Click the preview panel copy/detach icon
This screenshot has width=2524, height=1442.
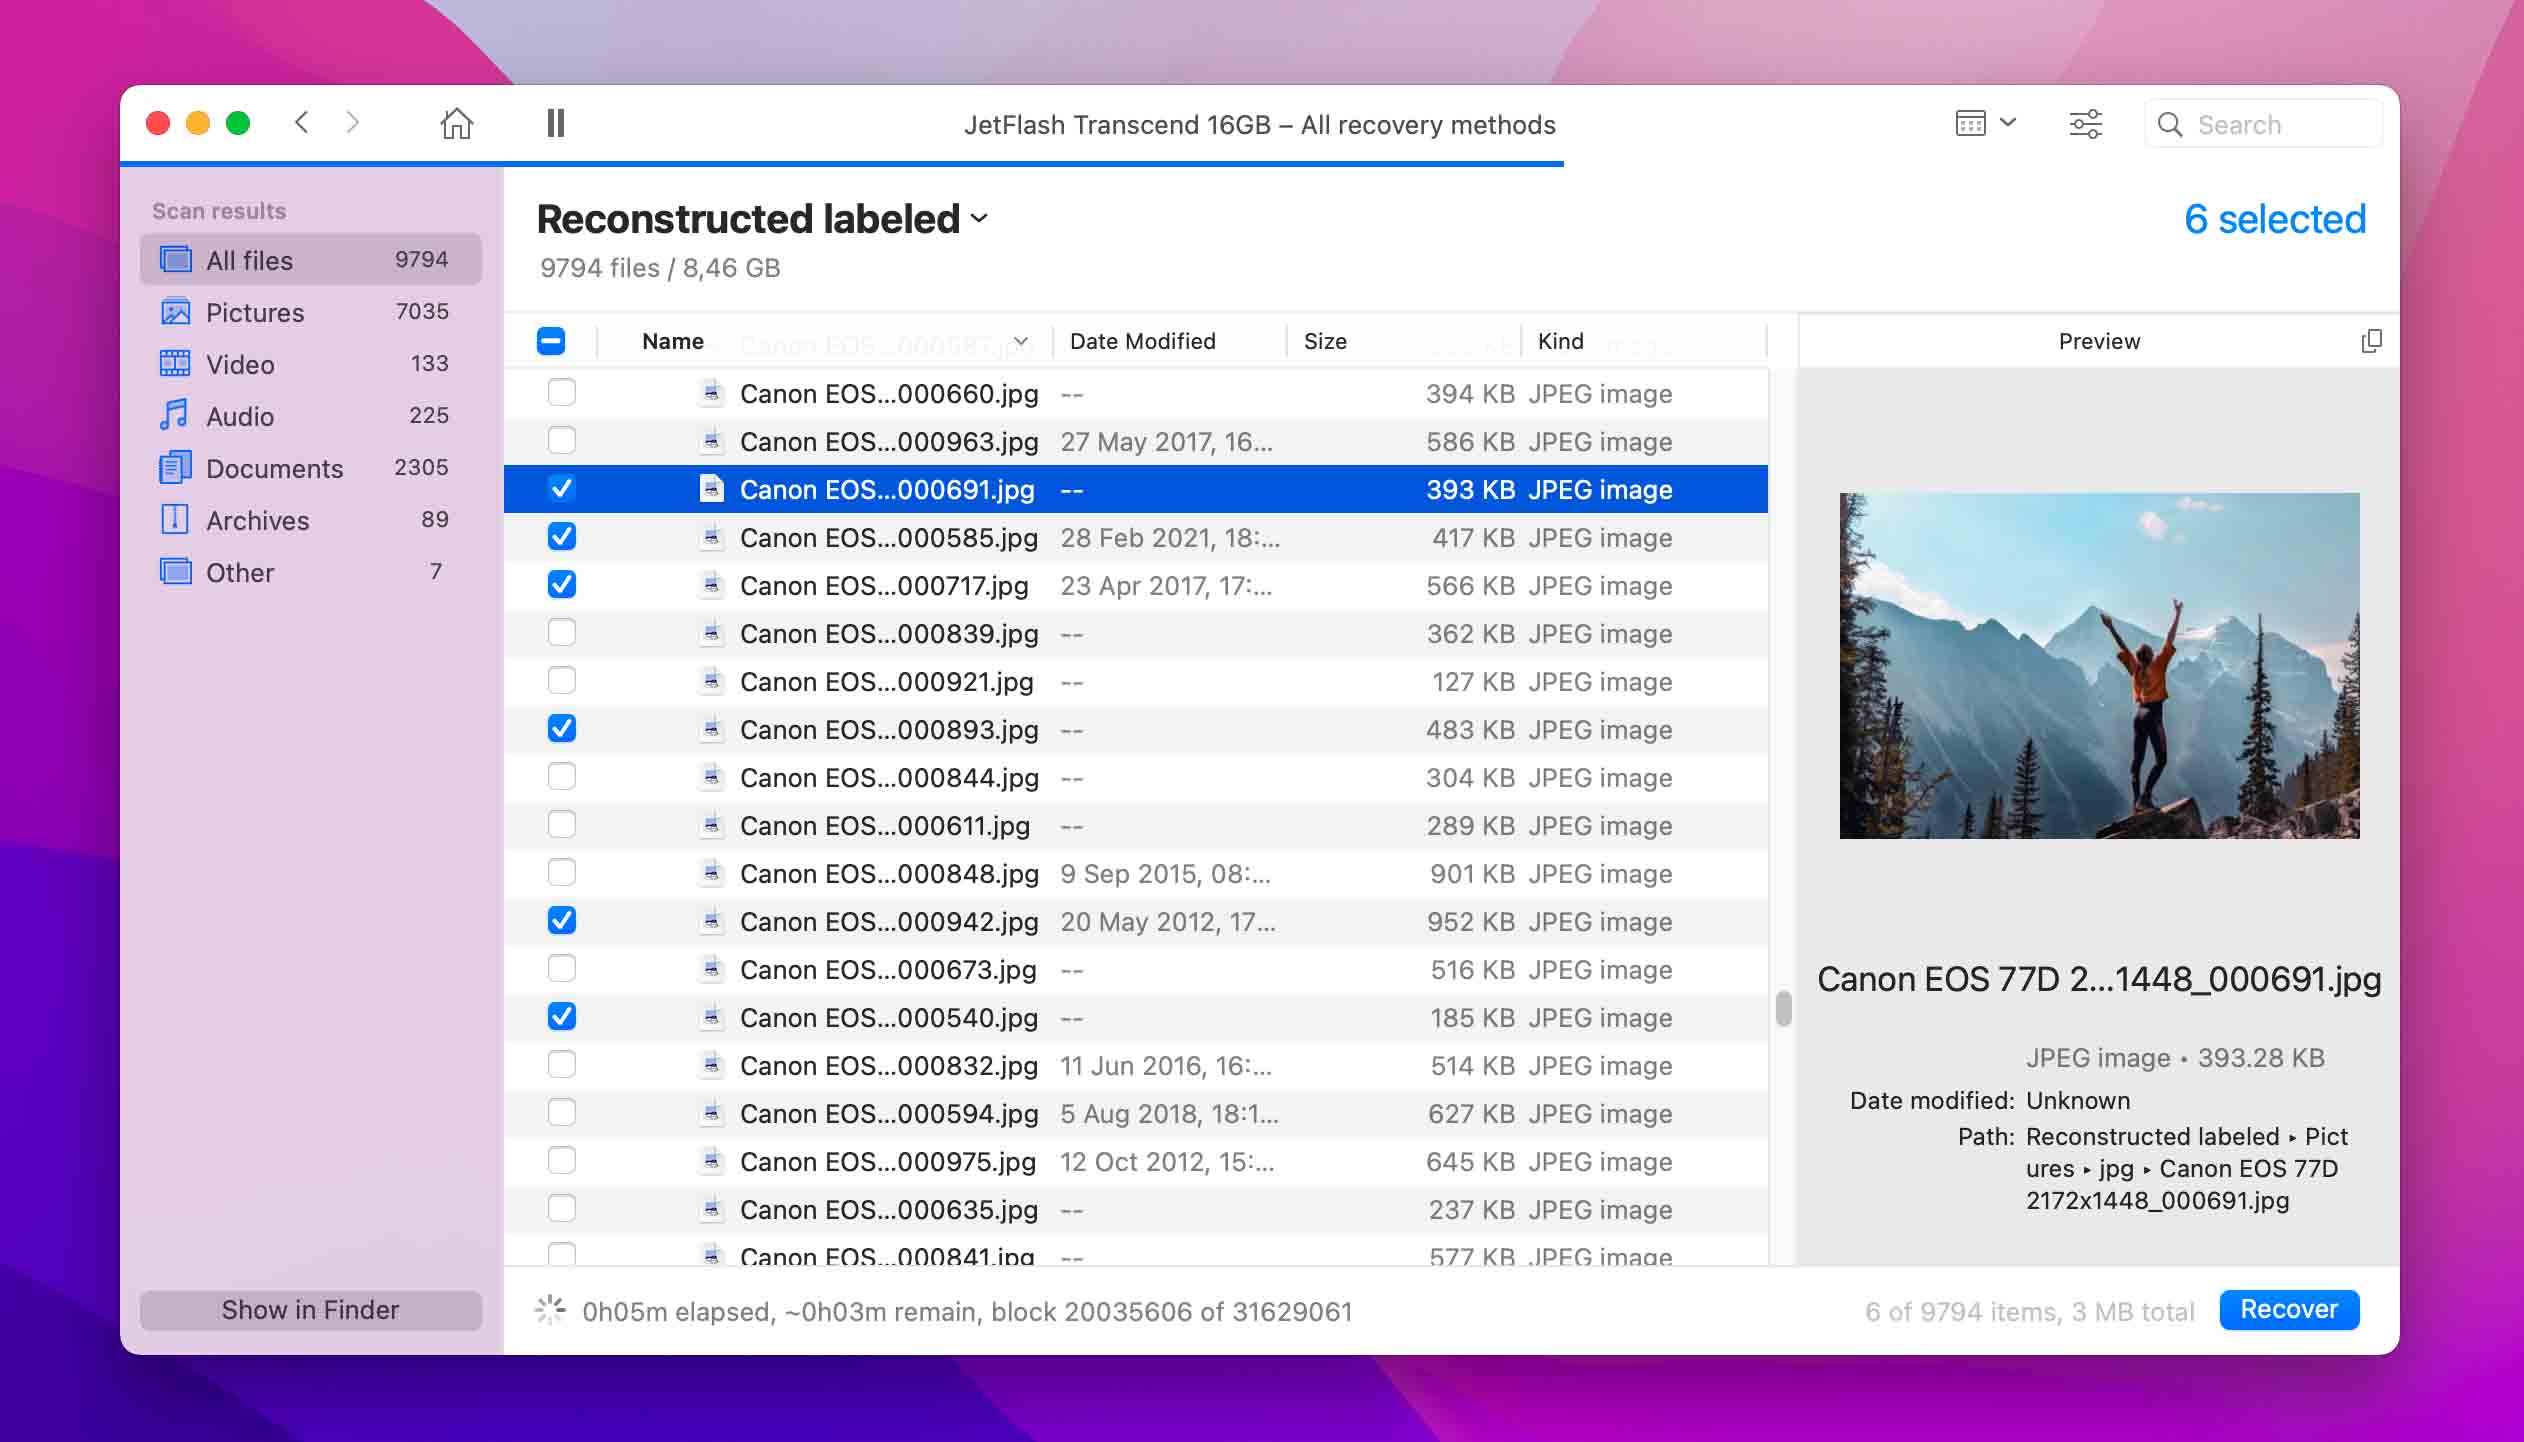pos(2371,341)
